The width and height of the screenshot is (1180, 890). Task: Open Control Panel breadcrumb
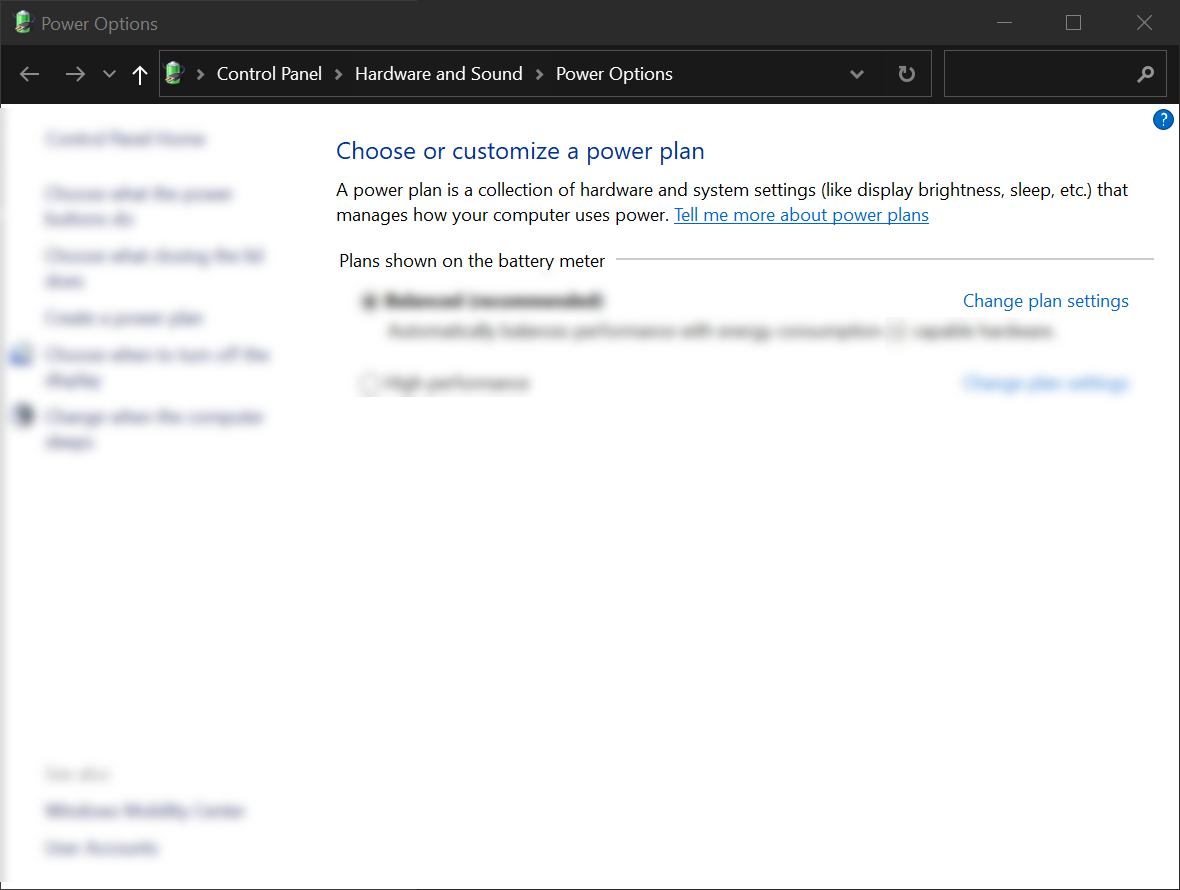269,74
